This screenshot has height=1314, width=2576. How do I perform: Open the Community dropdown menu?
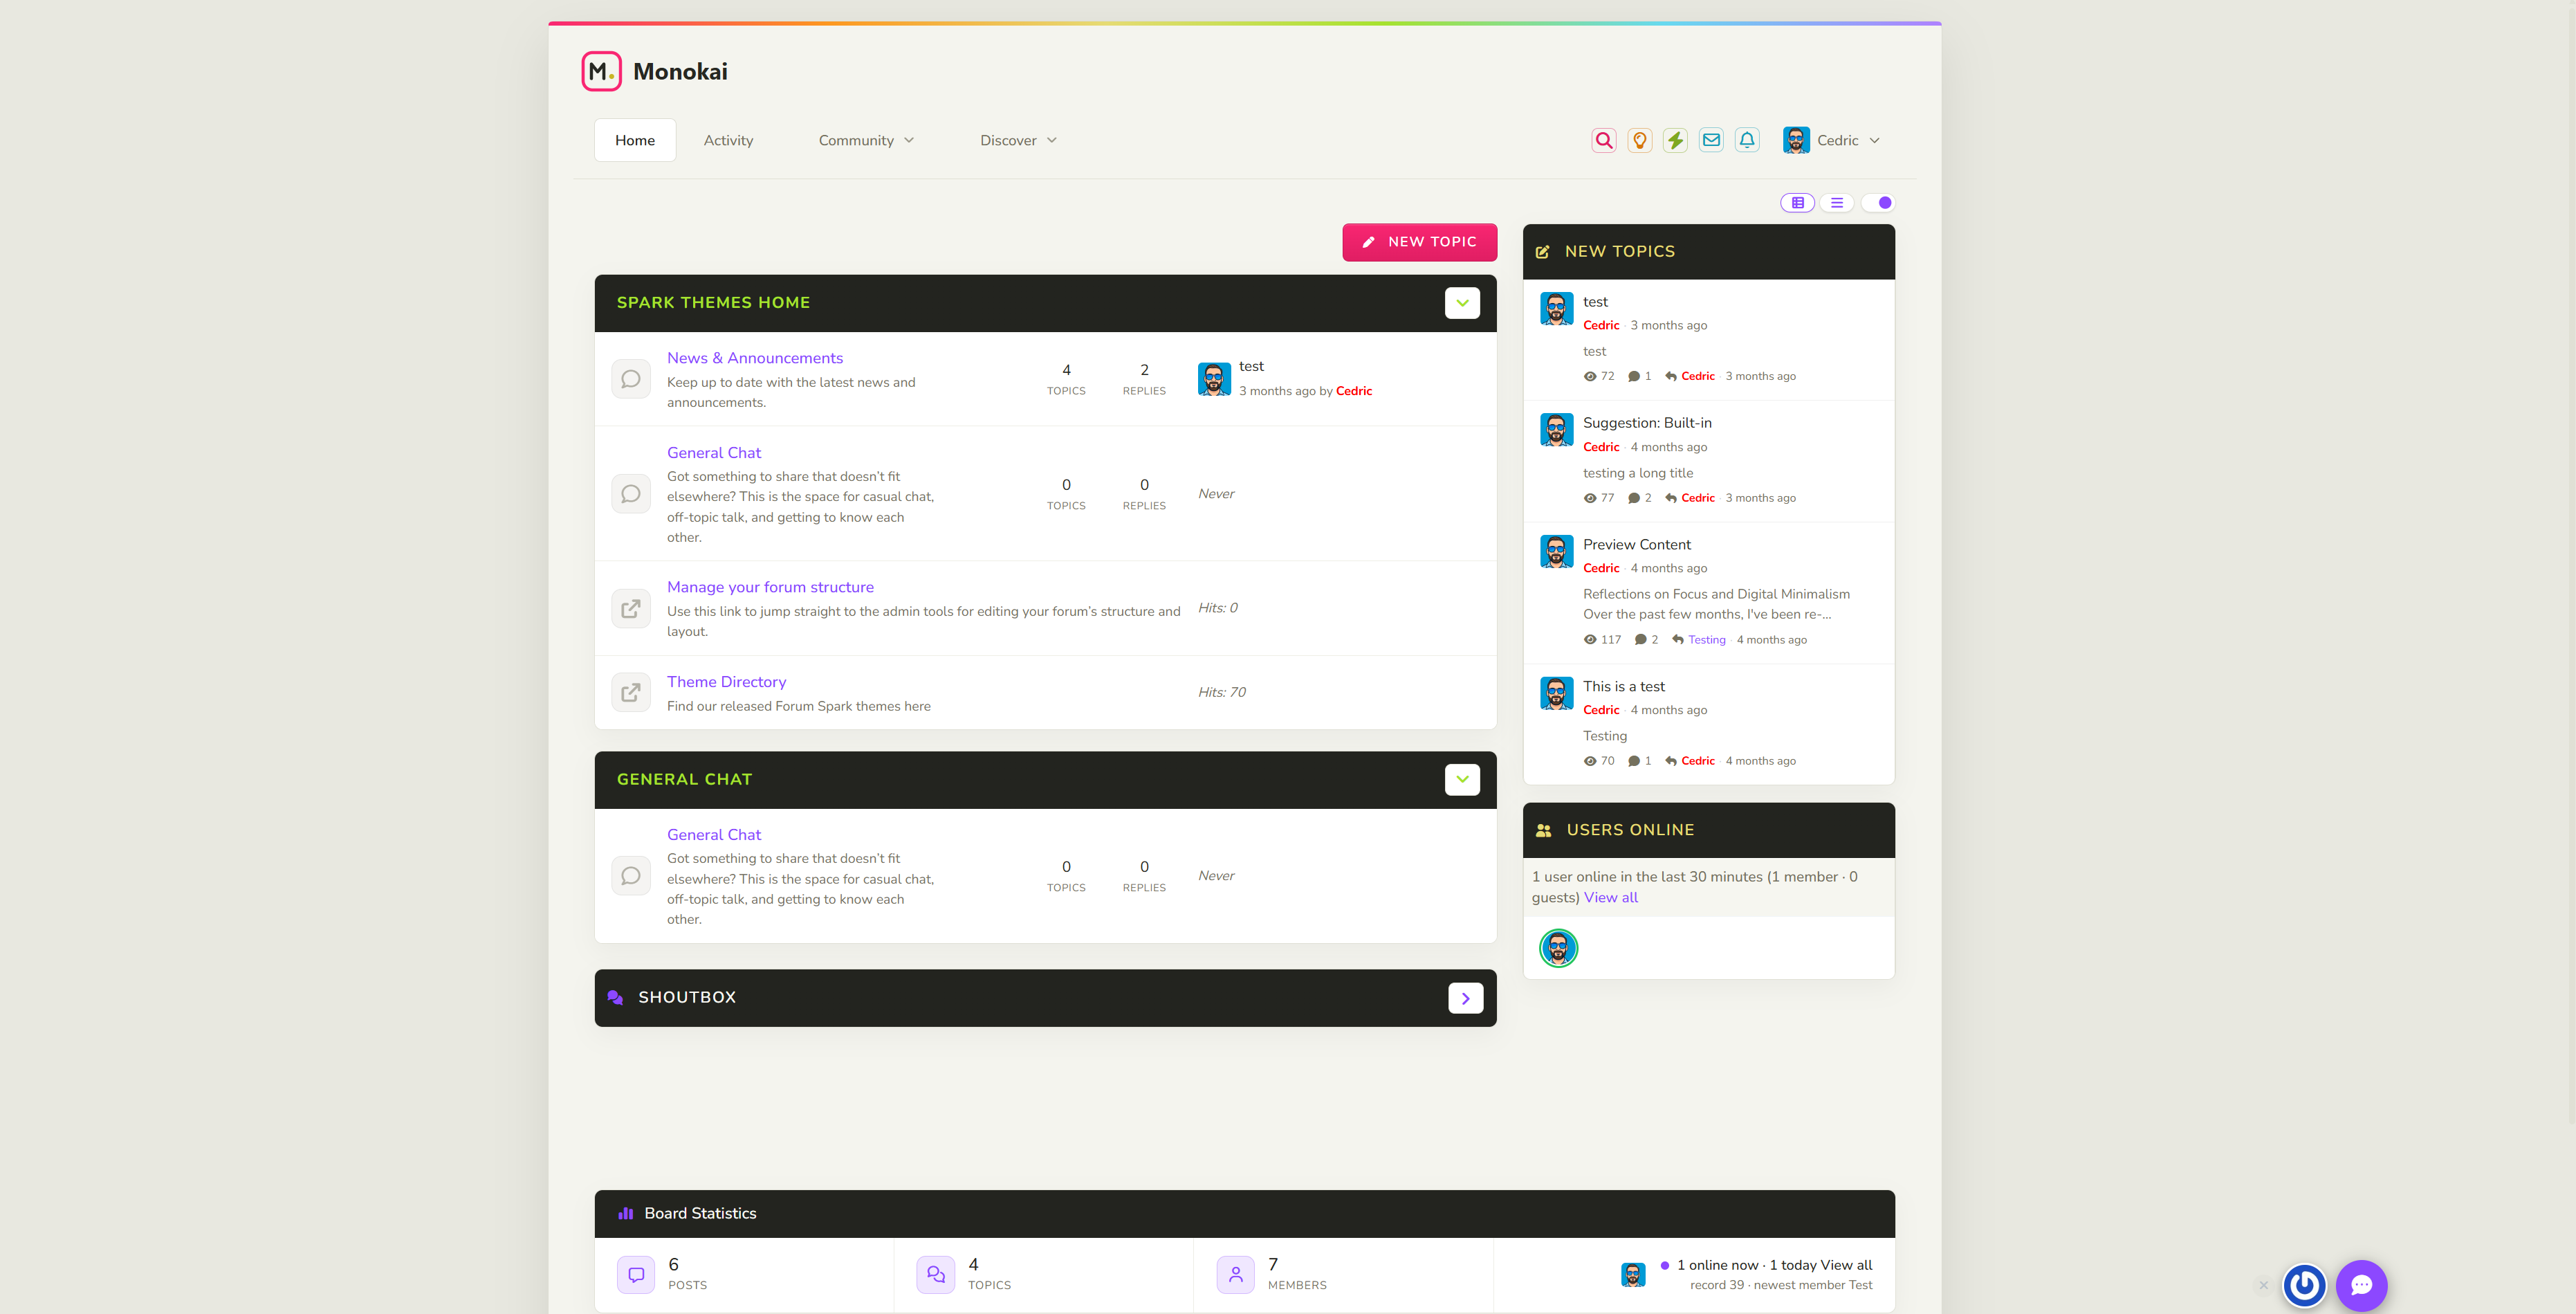click(866, 141)
